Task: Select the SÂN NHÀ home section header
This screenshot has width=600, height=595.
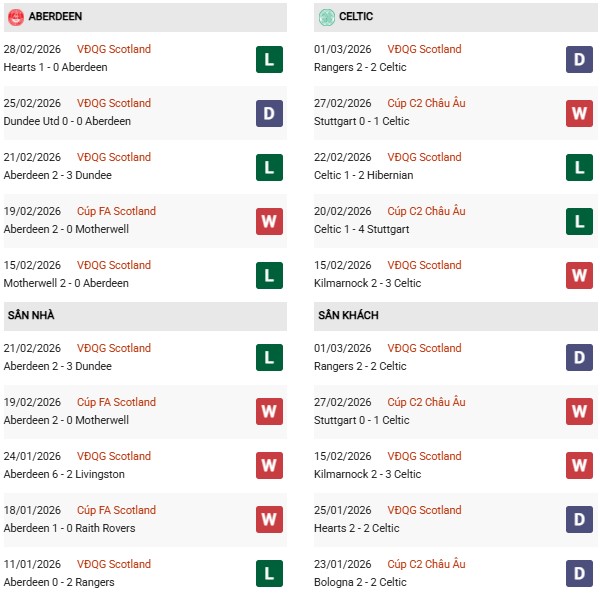Action: (31, 316)
